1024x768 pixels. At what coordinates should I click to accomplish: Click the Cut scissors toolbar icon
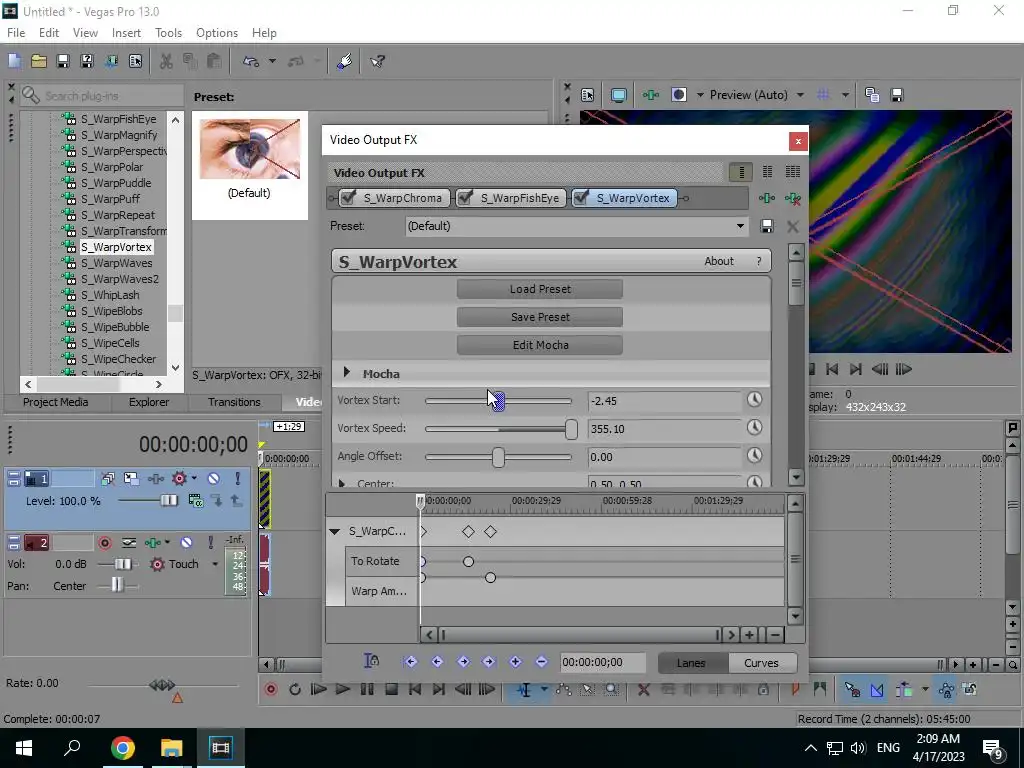tap(167, 61)
